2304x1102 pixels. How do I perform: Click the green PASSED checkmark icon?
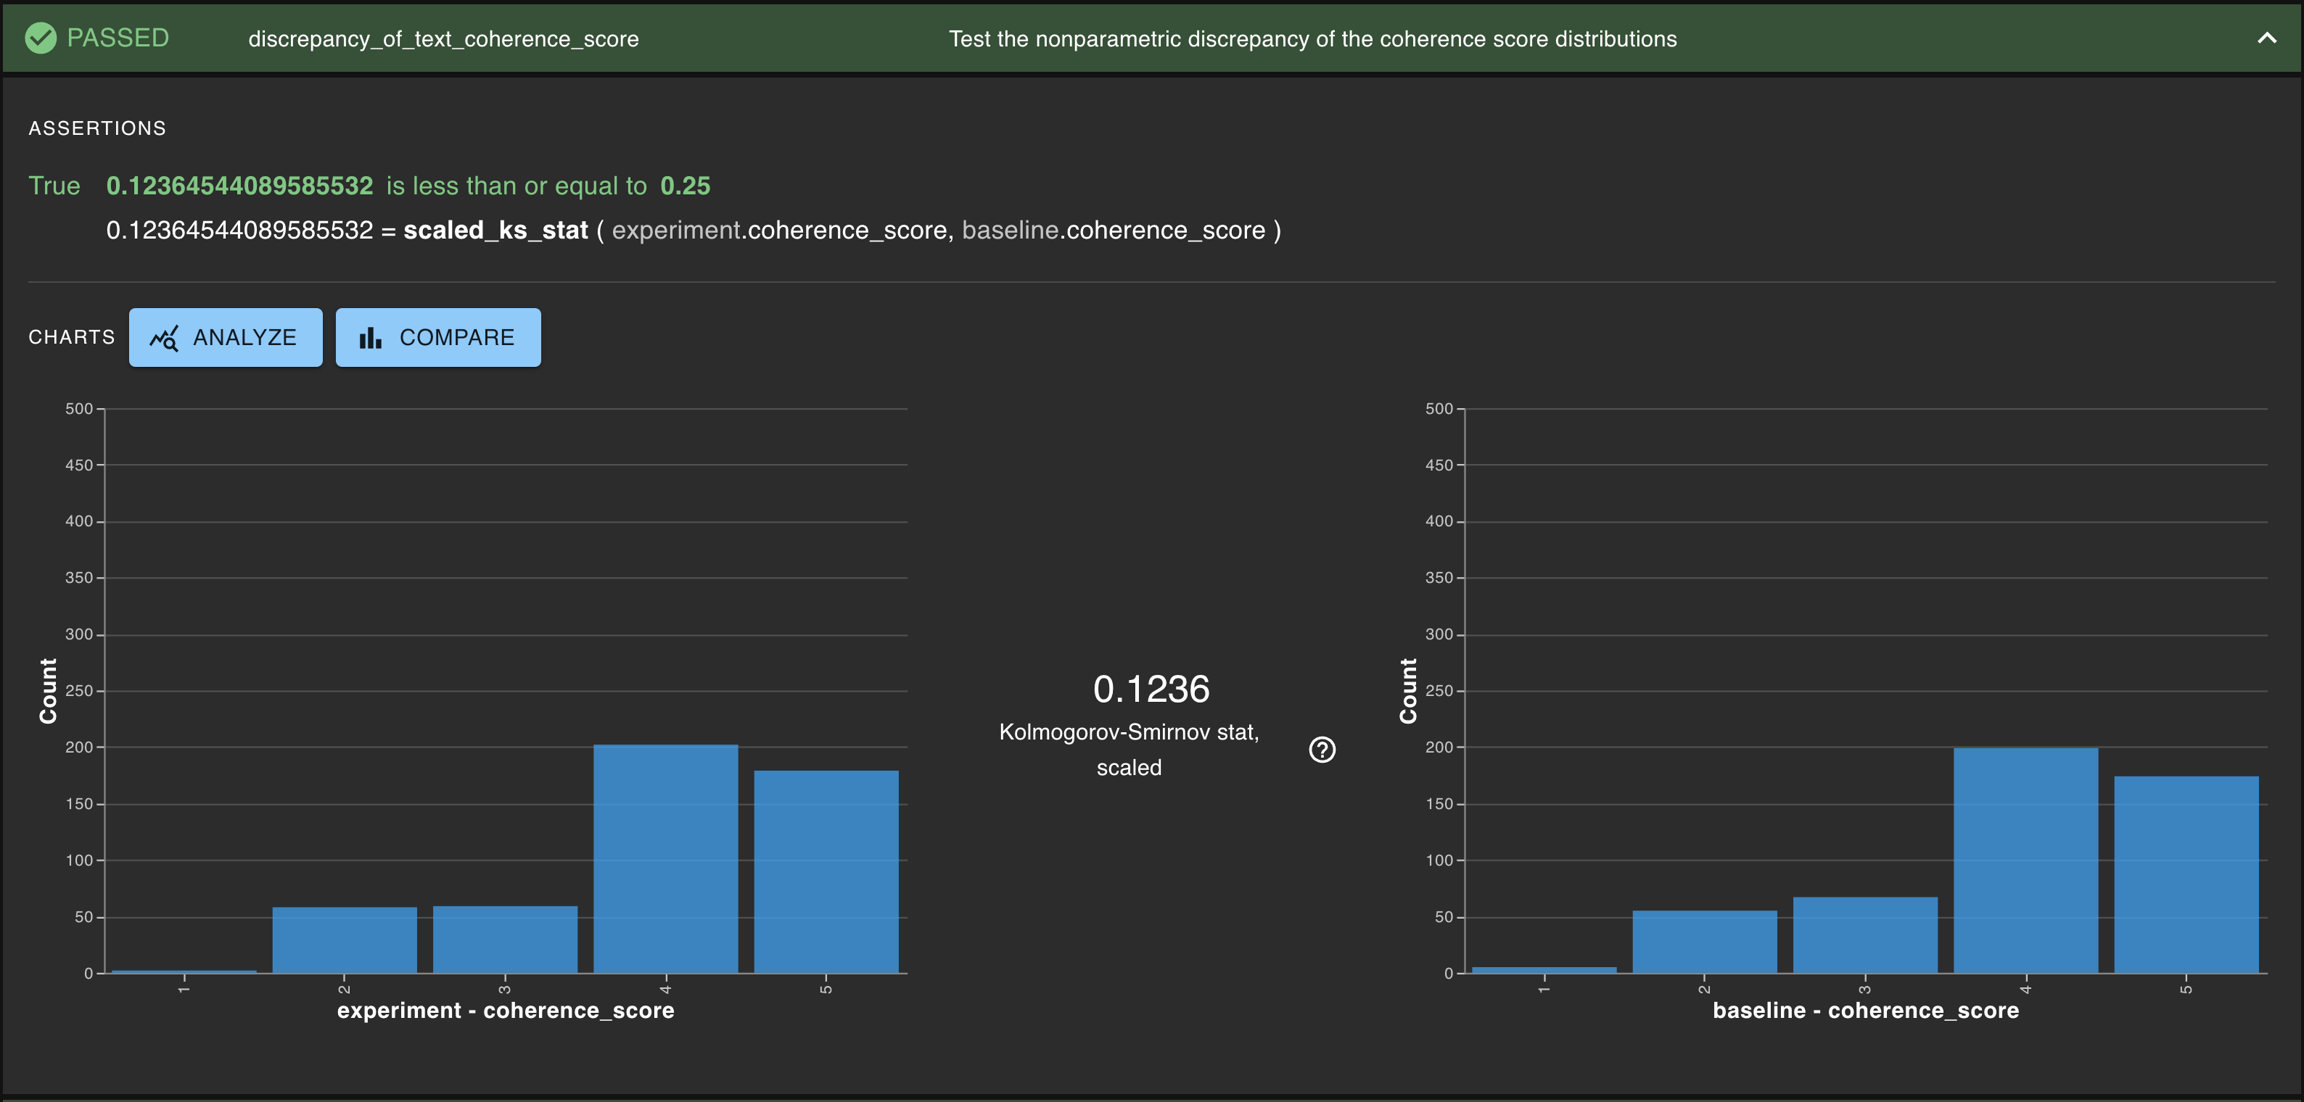tap(41, 38)
